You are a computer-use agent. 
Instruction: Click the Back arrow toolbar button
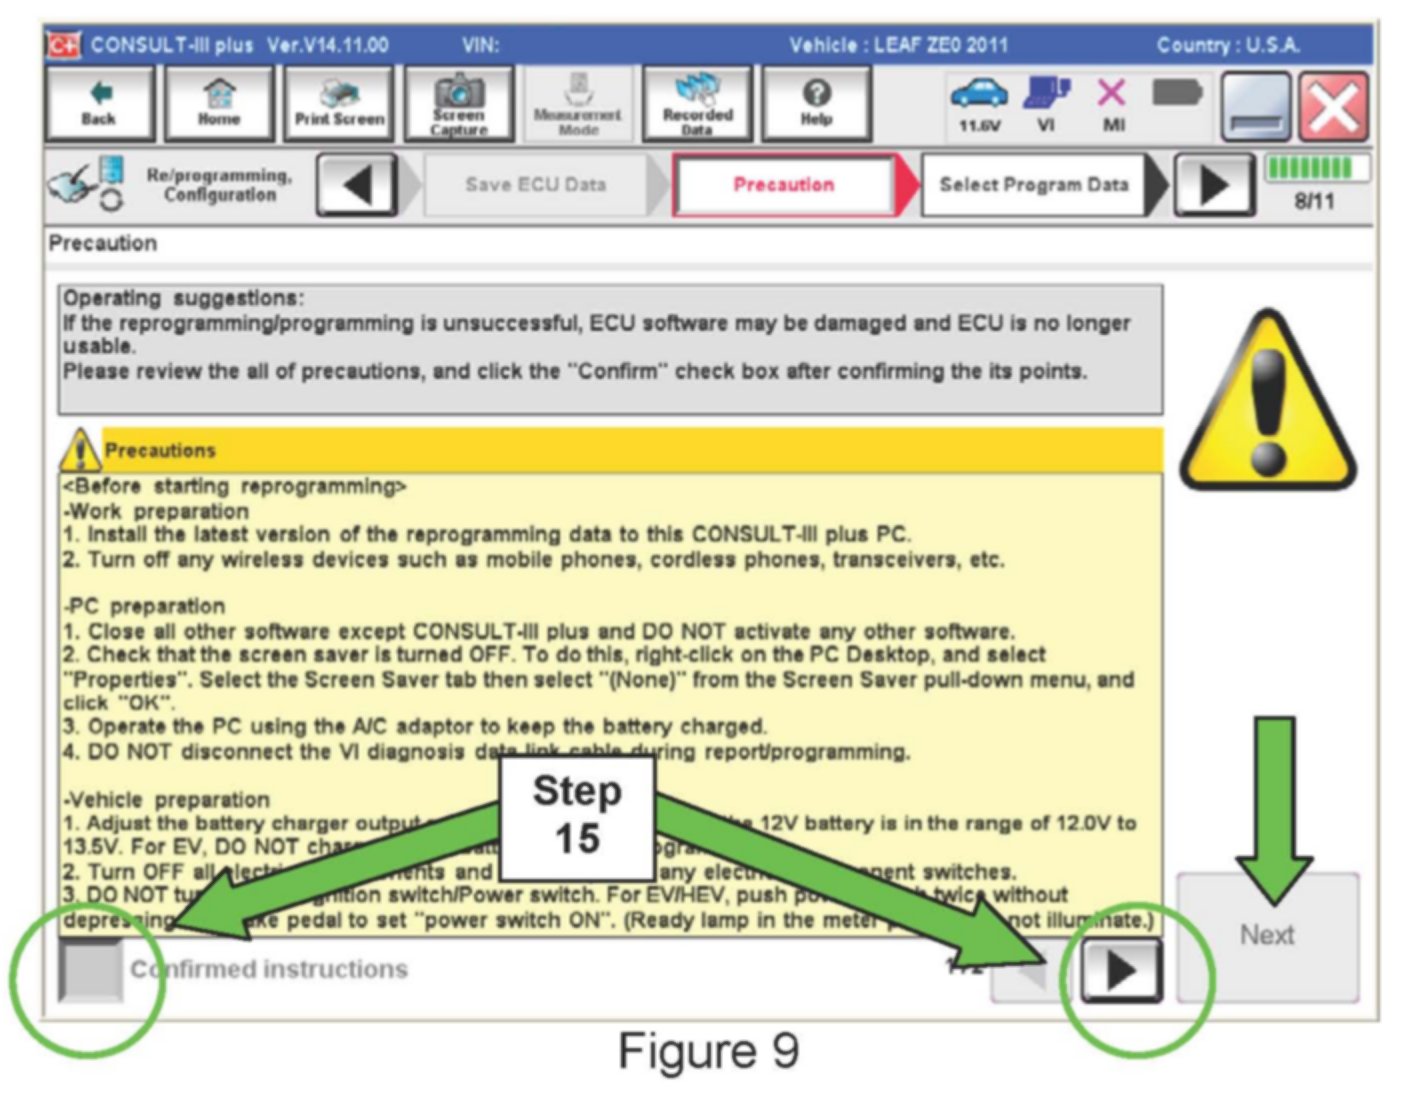tap(99, 104)
